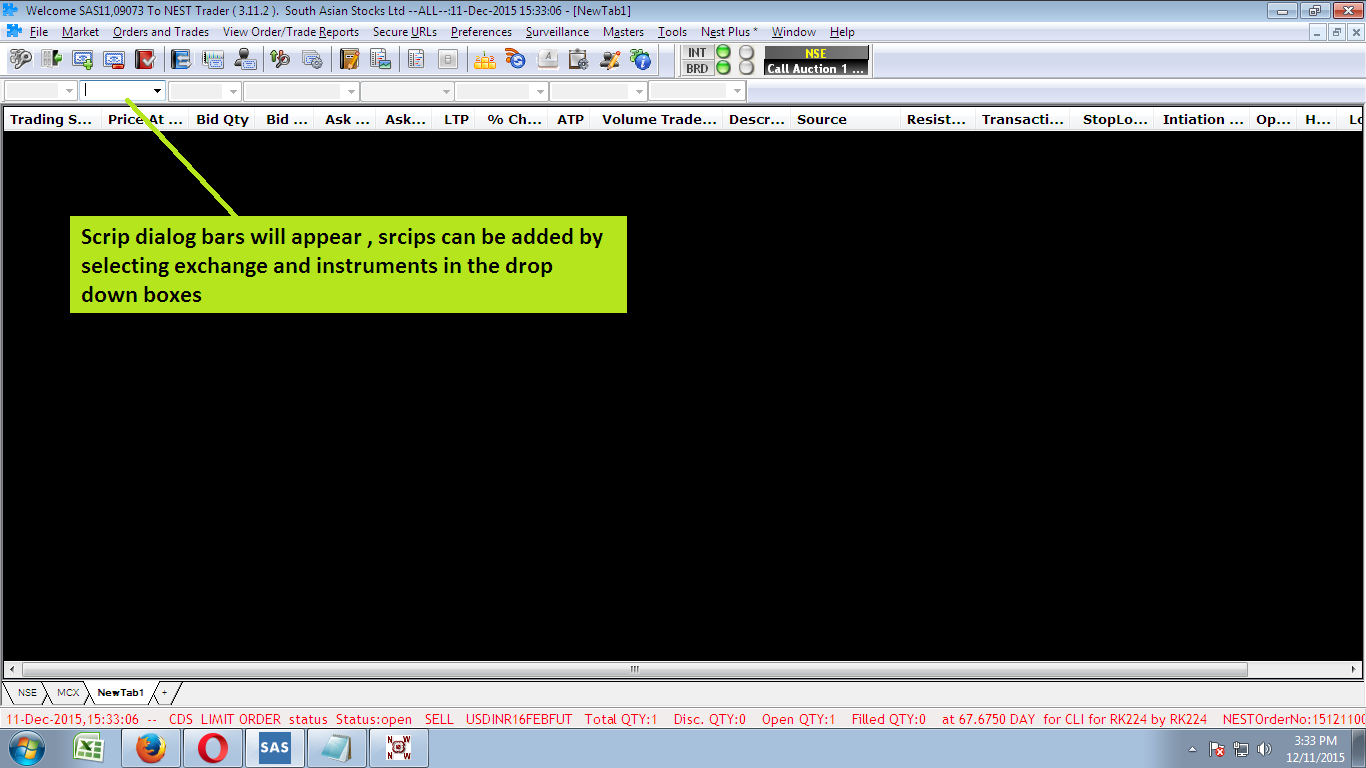Open the seventh dropdown in the scrip bar

click(638, 91)
